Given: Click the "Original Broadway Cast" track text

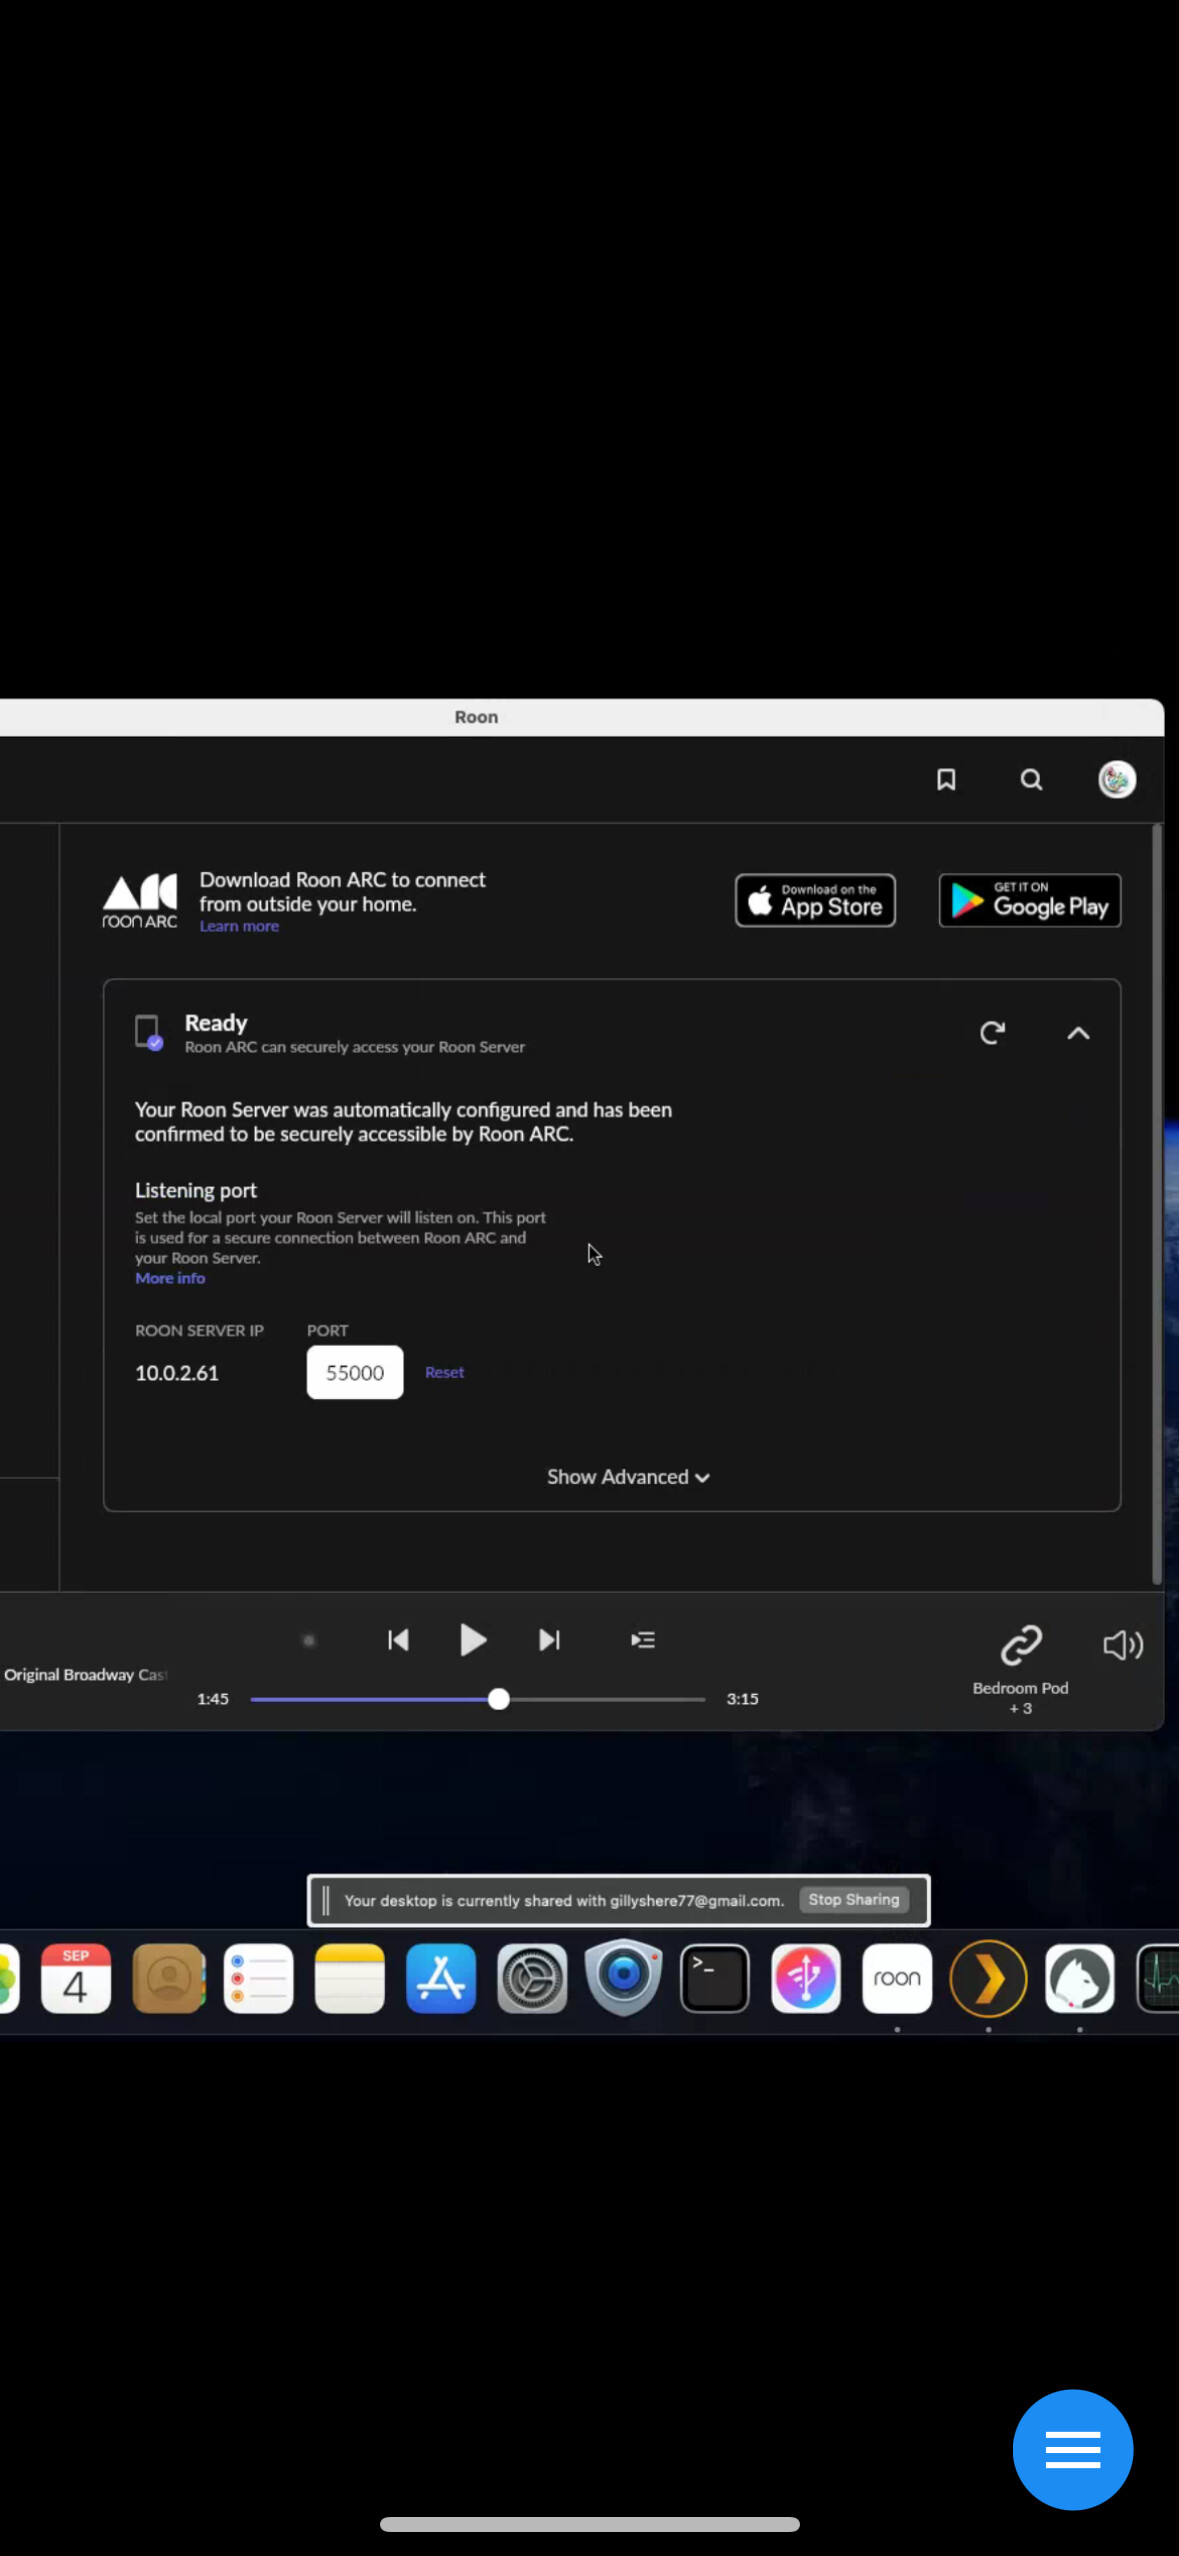Looking at the screenshot, I should (86, 1675).
